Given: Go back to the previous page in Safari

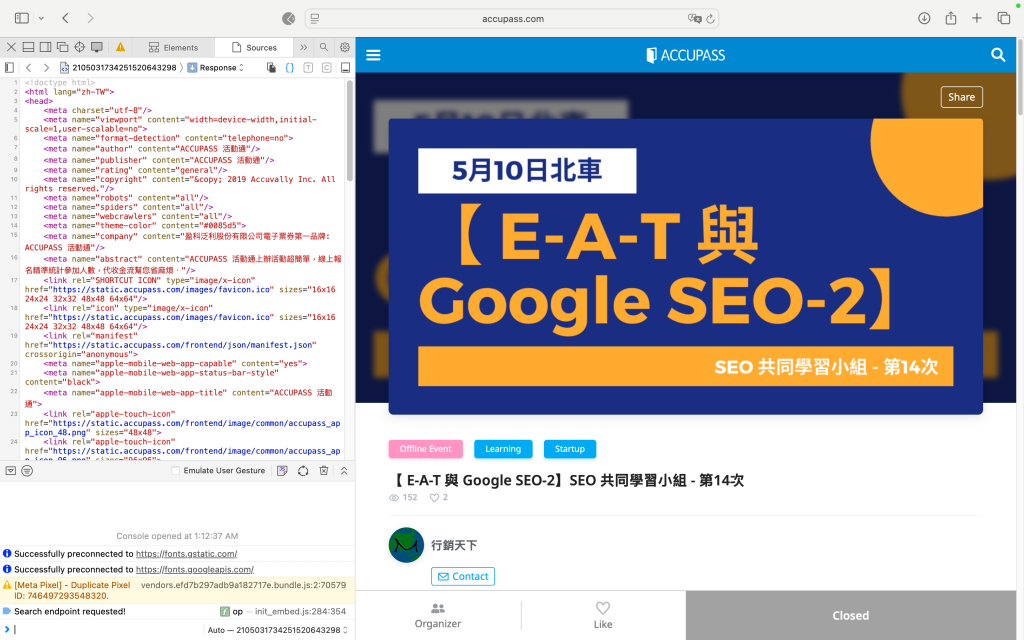Looking at the screenshot, I should [x=65, y=18].
